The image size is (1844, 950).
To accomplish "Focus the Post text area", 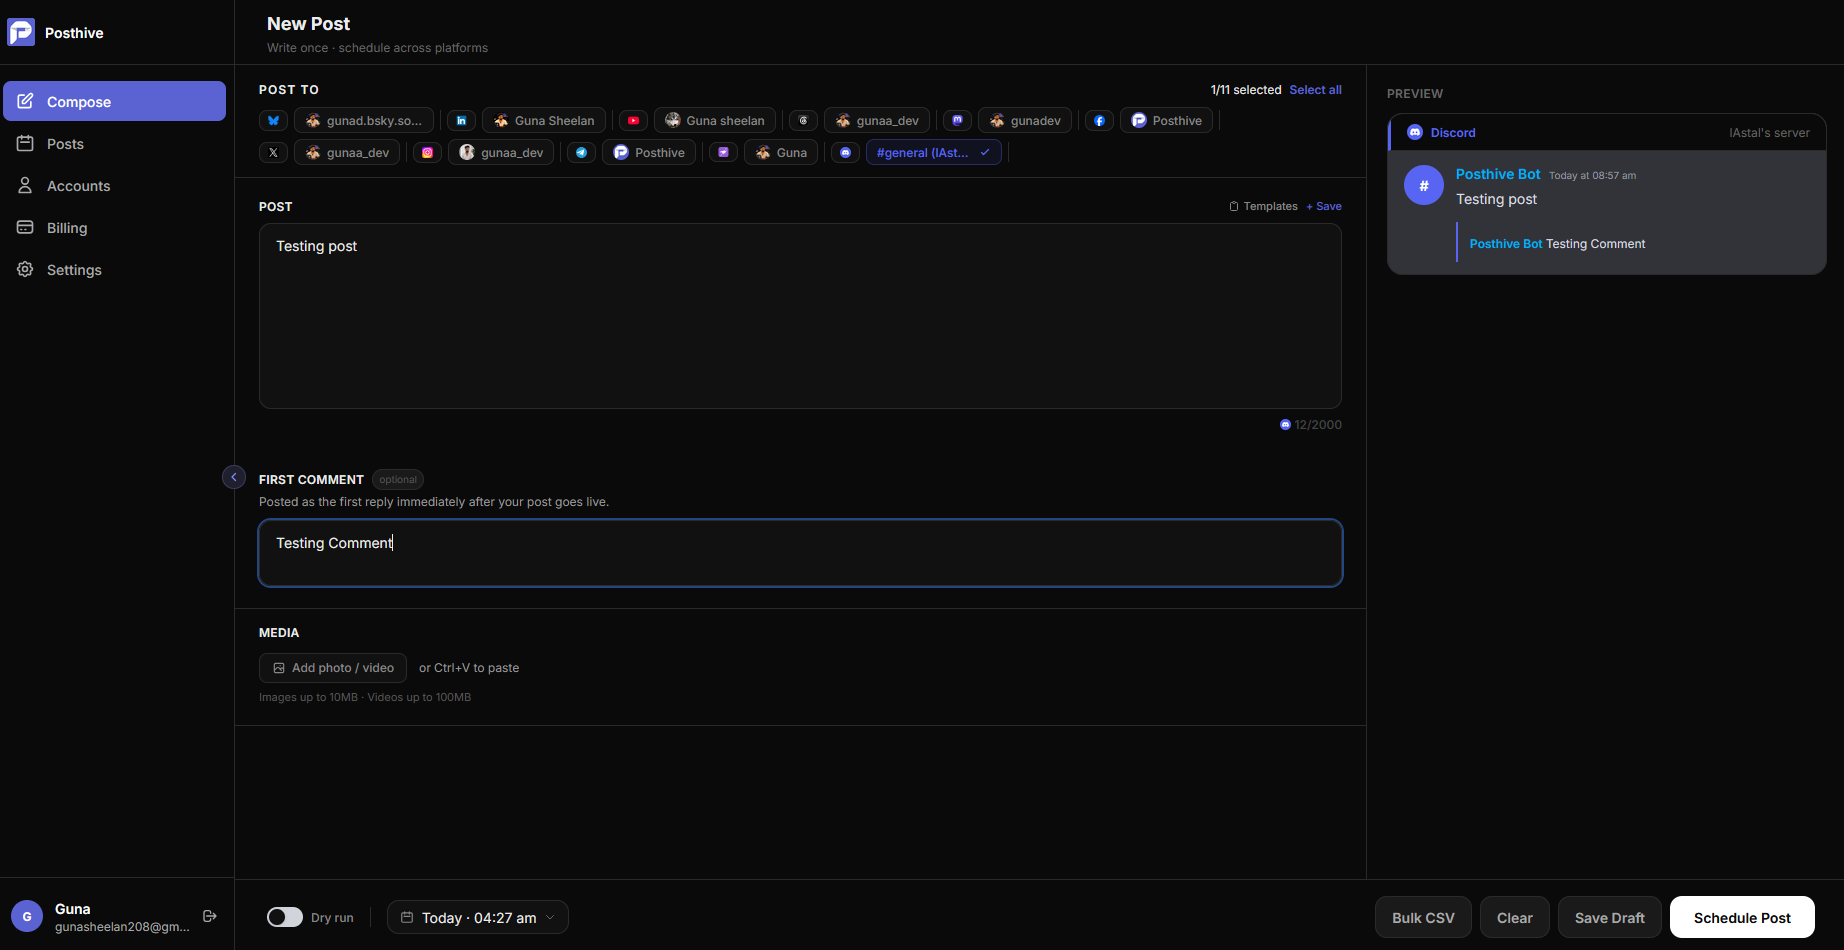I will 800,316.
